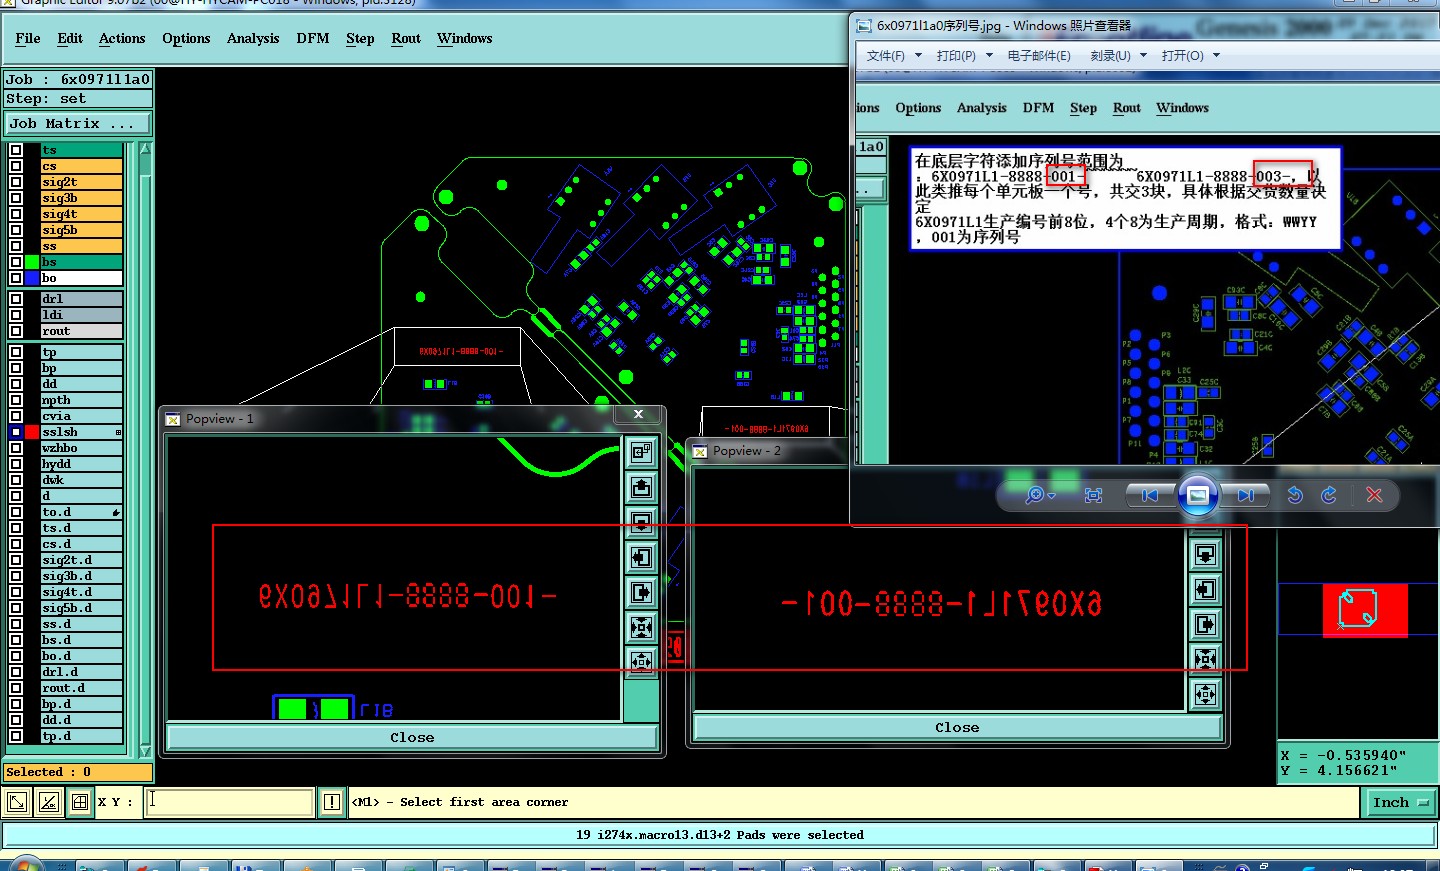Toggle checkbox for layer ts
1440x871 pixels.
tap(16, 150)
